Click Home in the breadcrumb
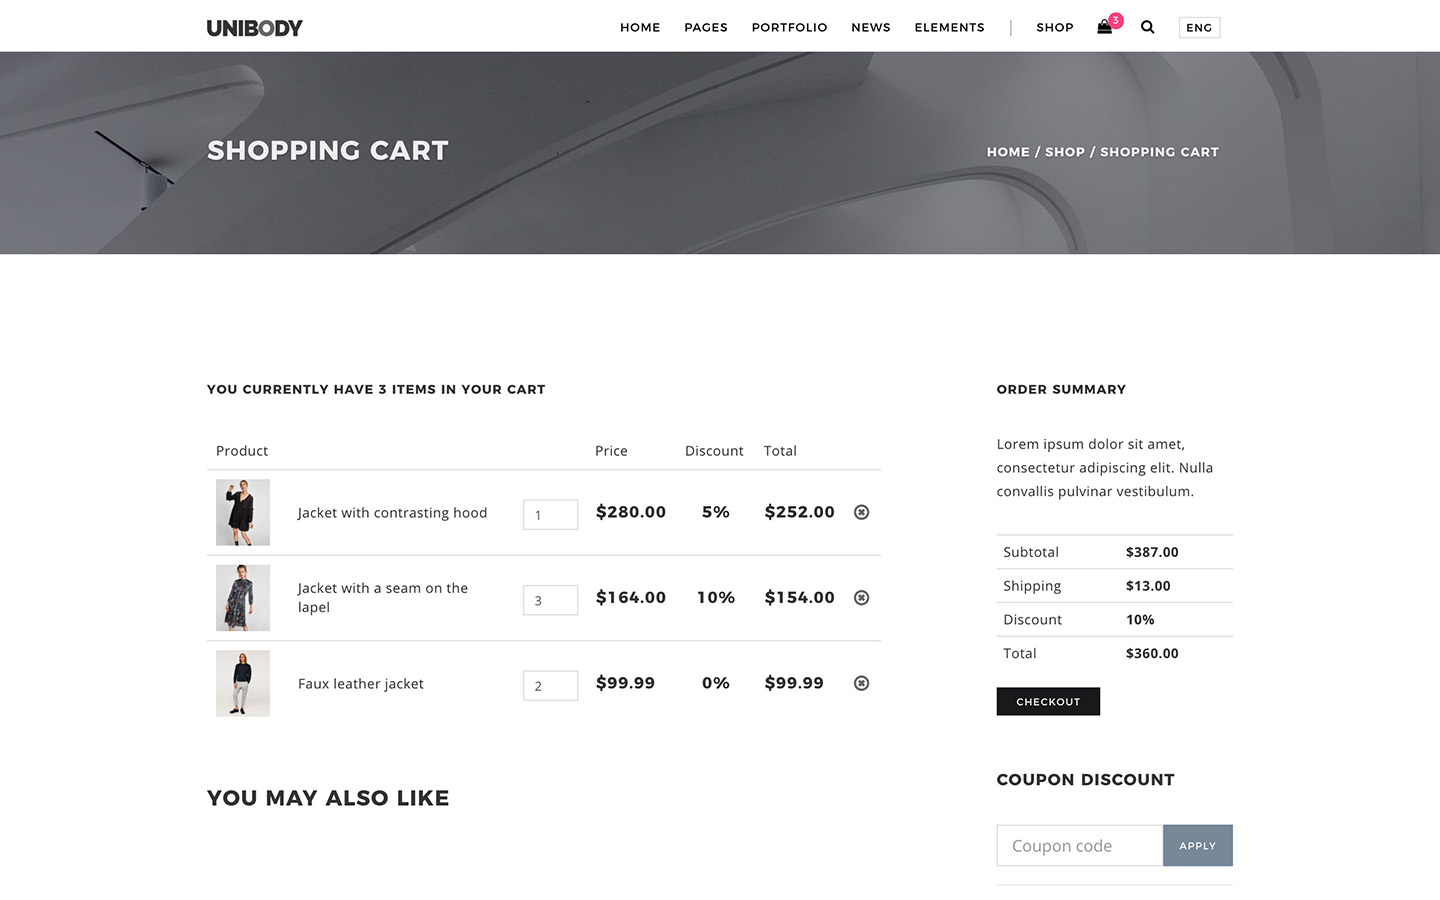Viewport: 1440px width, 900px height. pyautogui.click(x=1007, y=152)
